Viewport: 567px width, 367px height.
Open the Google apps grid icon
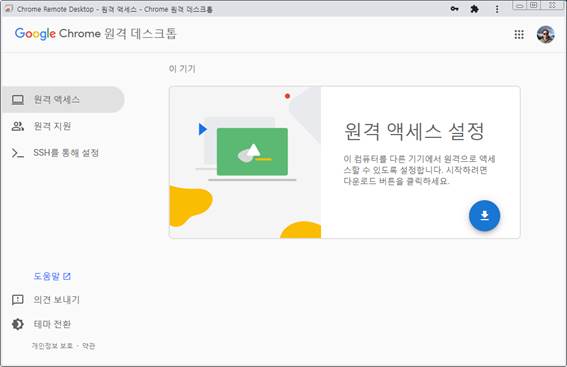pyautogui.click(x=519, y=34)
